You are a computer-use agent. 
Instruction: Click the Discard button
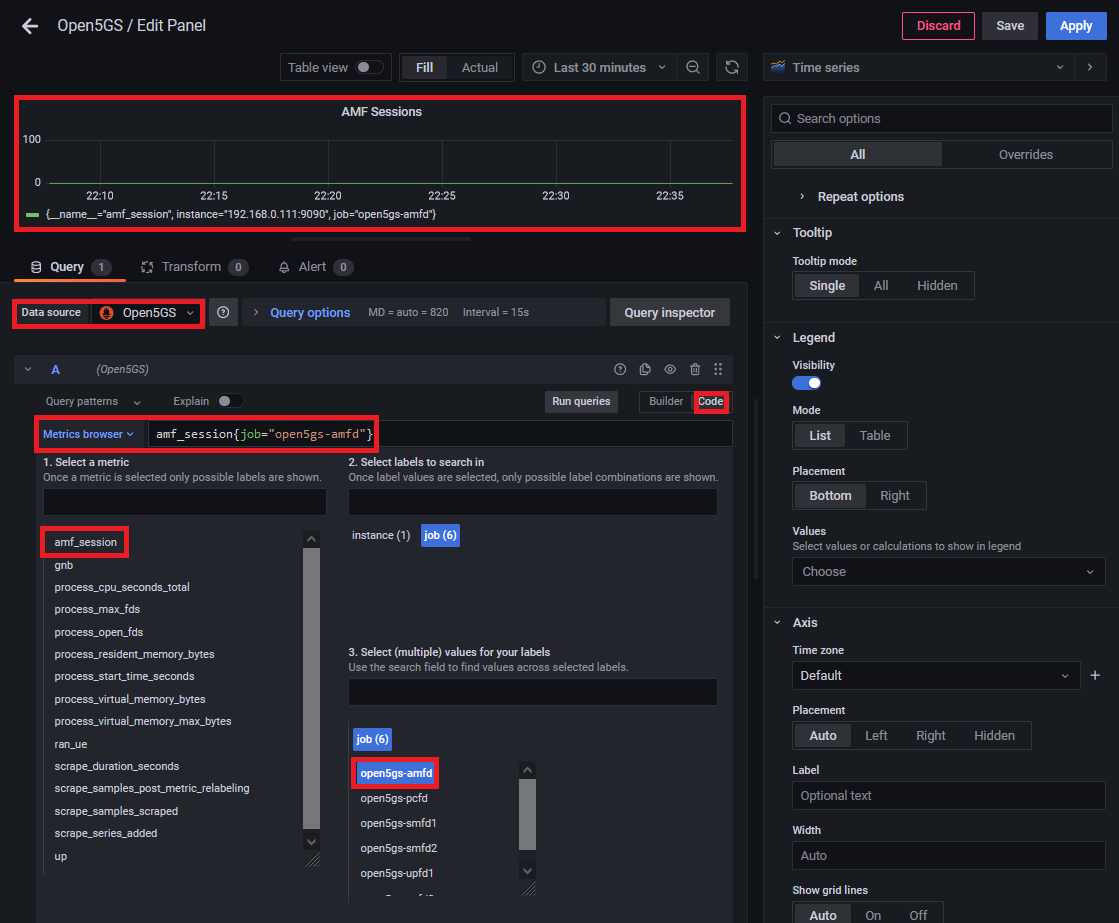(938, 26)
